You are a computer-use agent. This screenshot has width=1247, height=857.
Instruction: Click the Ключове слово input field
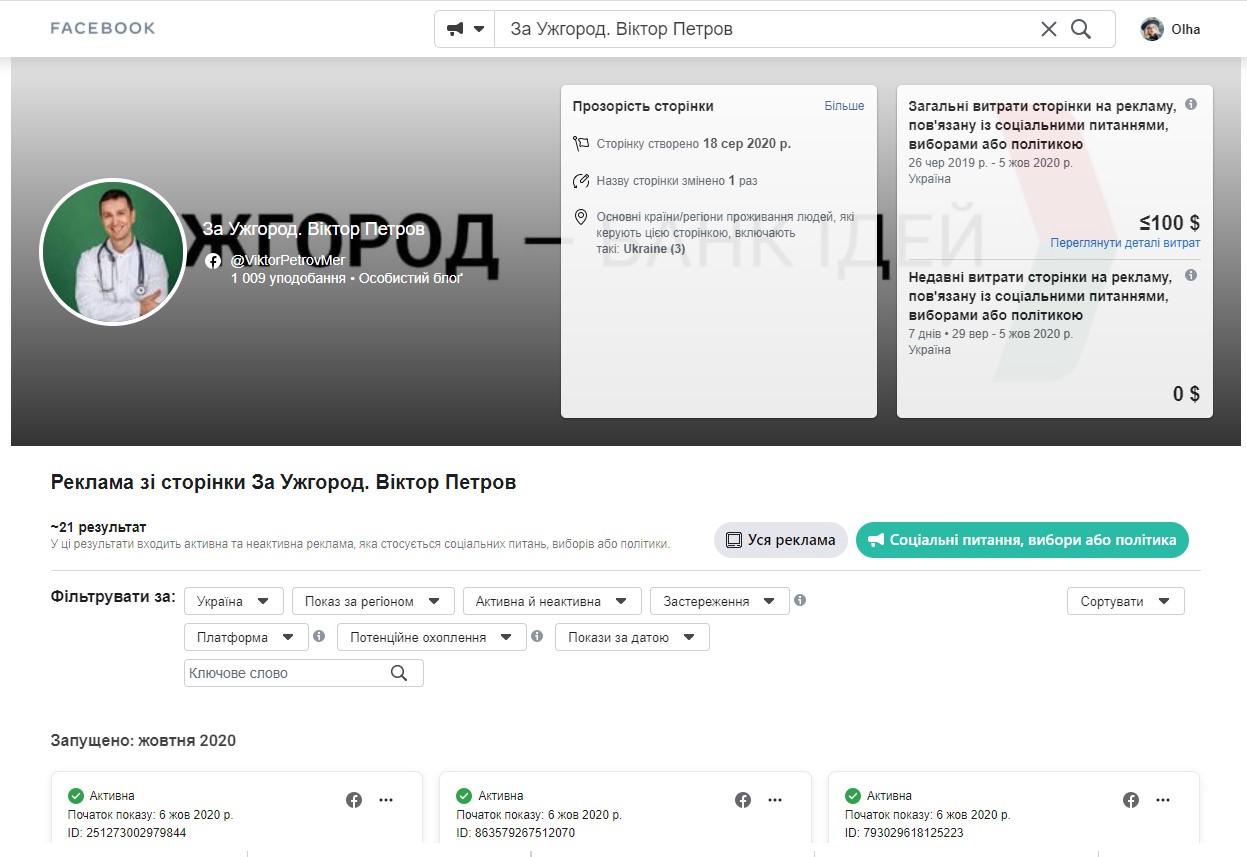pos(304,673)
